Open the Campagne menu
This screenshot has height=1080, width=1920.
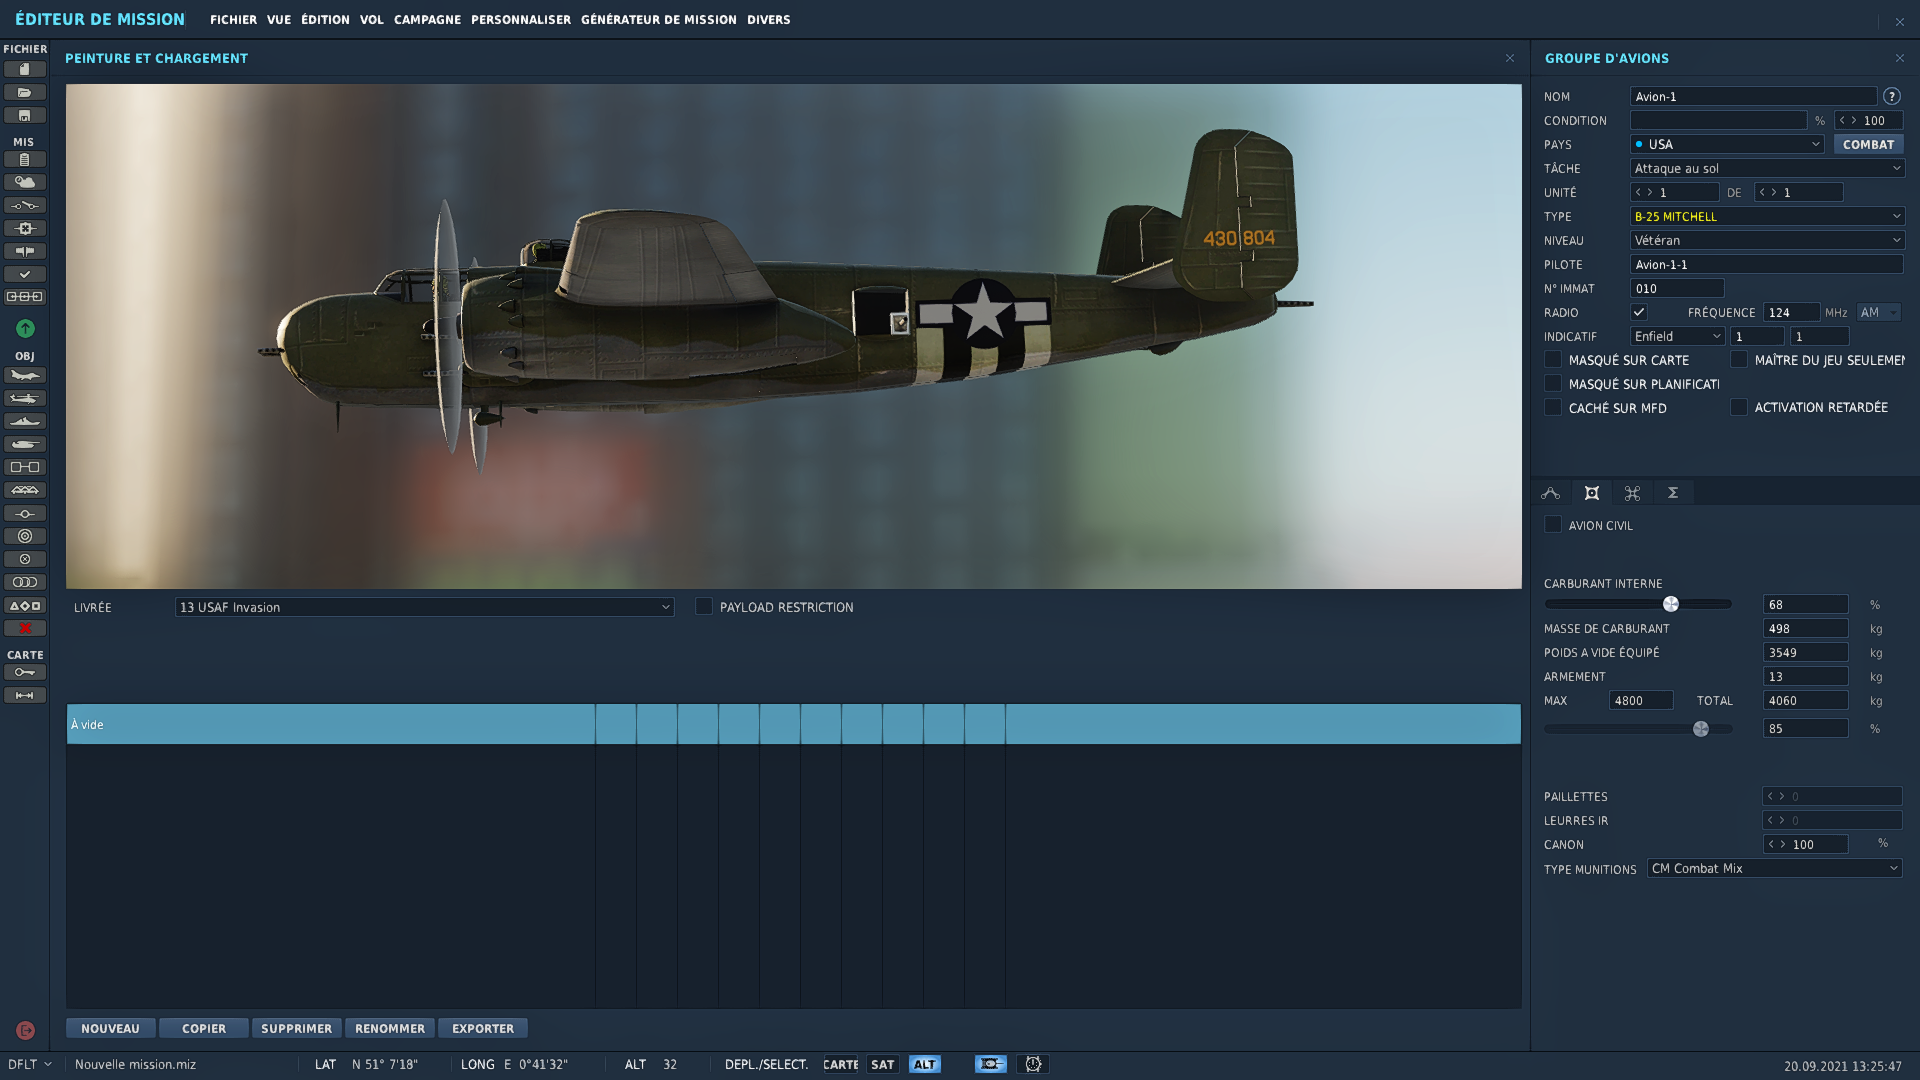tap(427, 19)
